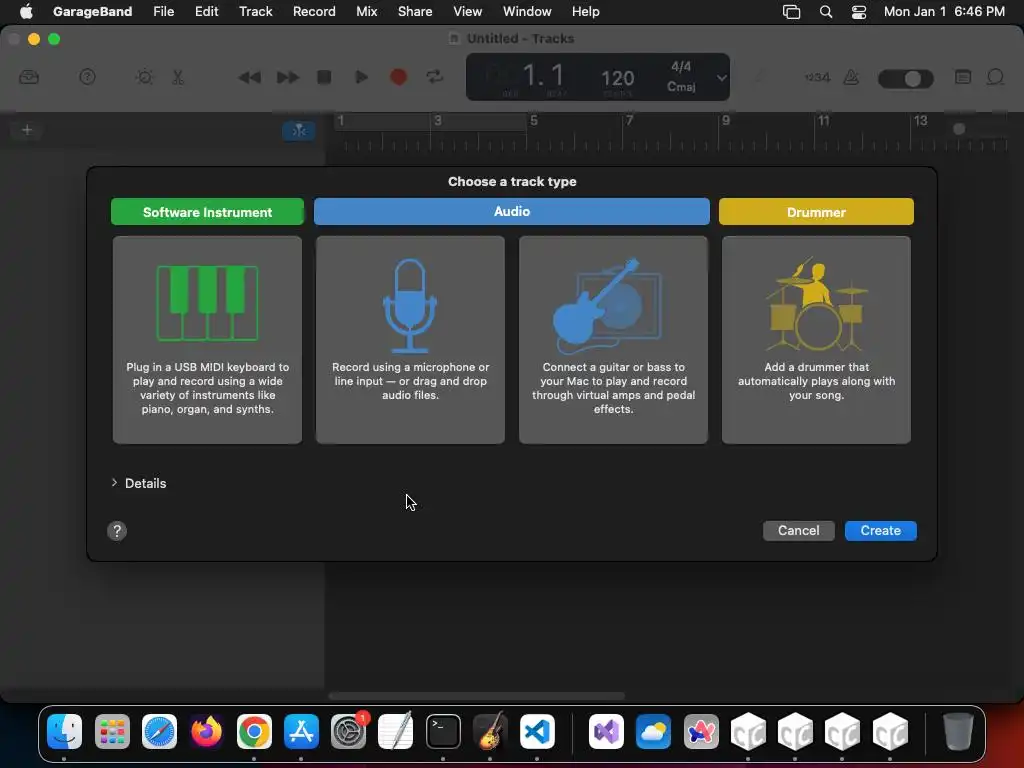The image size is (1024, 768).
Task: Open the Trash in the dock
Action: (x=958, y=731)
